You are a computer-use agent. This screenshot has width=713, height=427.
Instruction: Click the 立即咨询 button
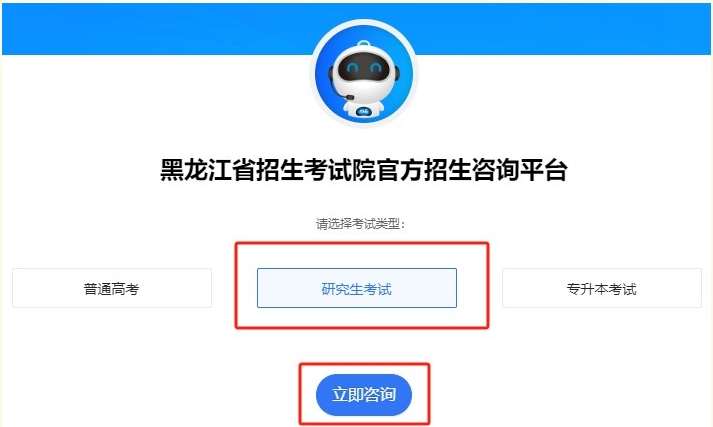click(x=364, y=394)
